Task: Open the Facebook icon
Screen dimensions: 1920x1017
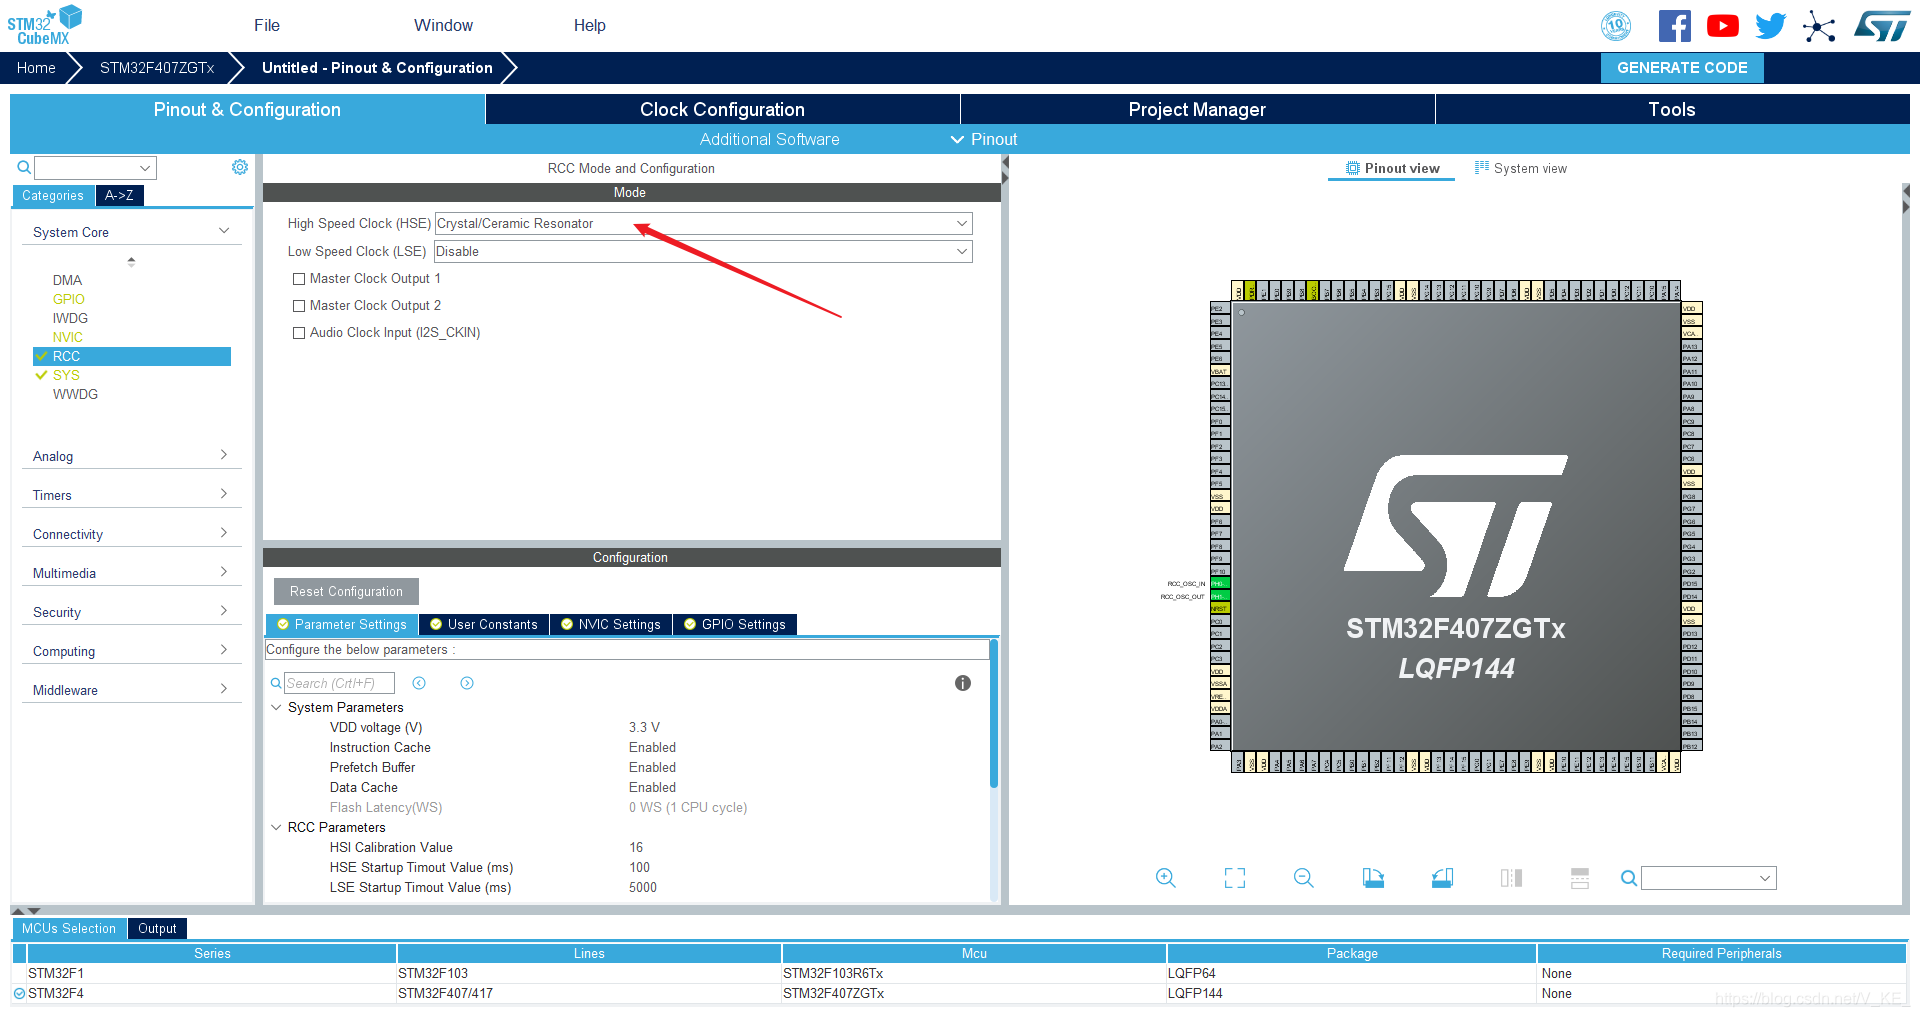Action: tap(1675, 26)
